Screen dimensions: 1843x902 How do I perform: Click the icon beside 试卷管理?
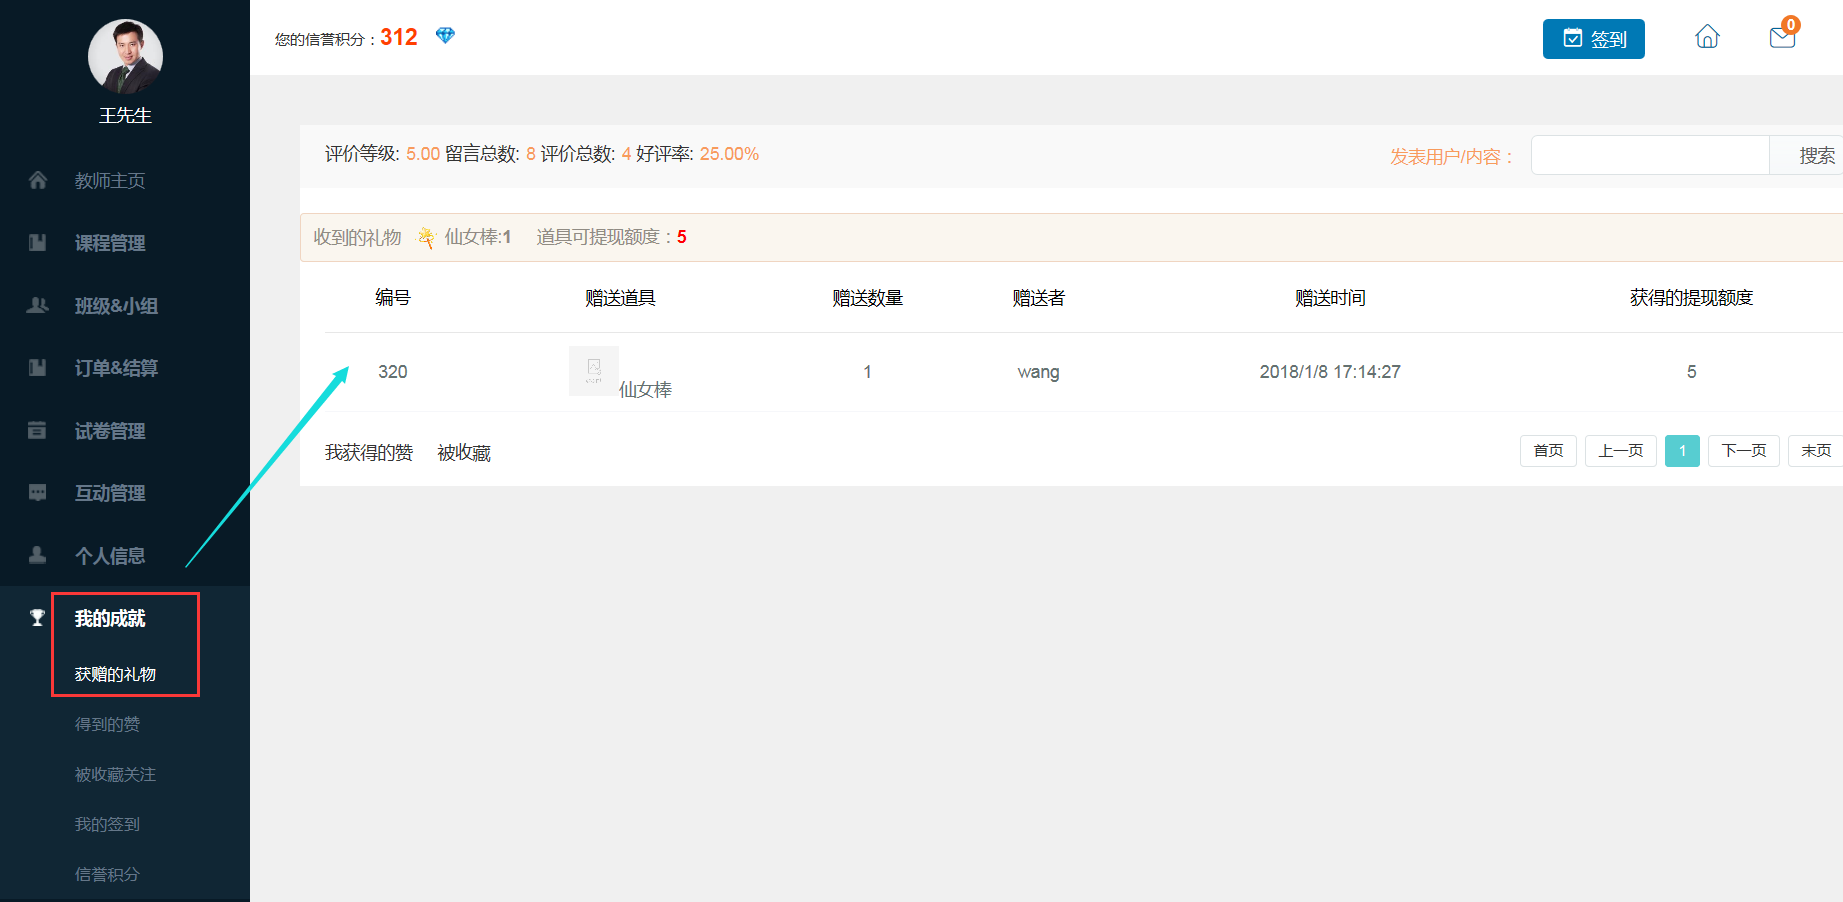(x=37, y=430)
